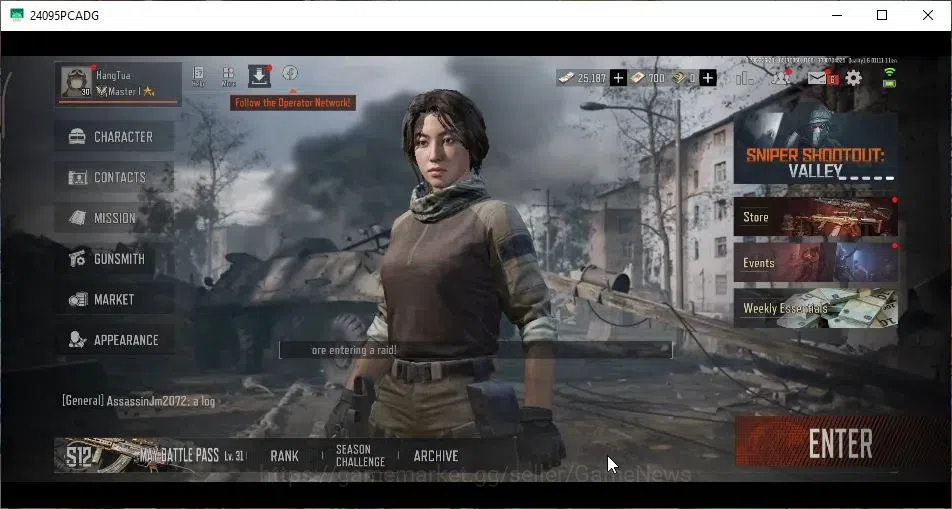The width and height of the screenshot is (952, 509).
Task: Open General chat message from AssassinJm2072
Action: click(138, 401)
